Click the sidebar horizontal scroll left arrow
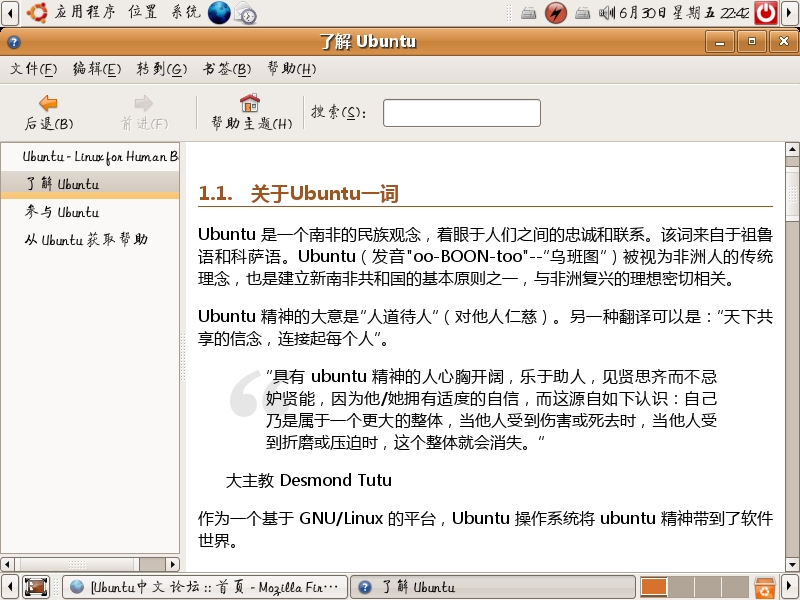Viewport: 800px width, 600px height. point(7,564)
